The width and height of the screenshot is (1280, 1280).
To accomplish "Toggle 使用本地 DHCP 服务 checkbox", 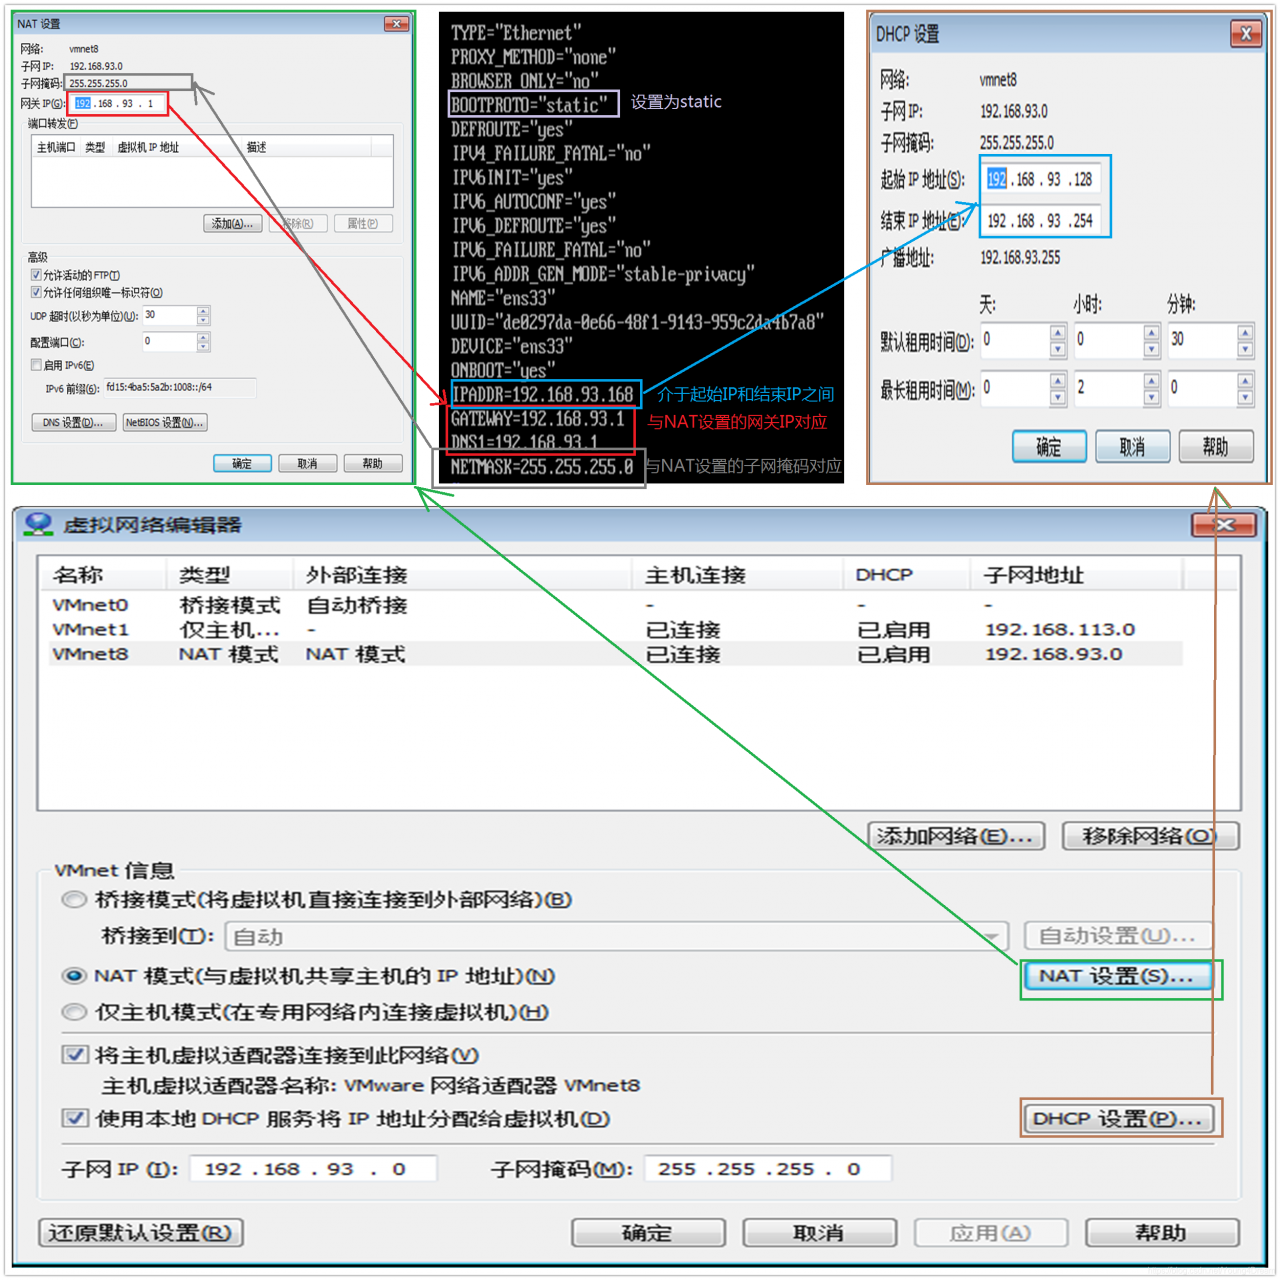I will (x=74, y=1118).
